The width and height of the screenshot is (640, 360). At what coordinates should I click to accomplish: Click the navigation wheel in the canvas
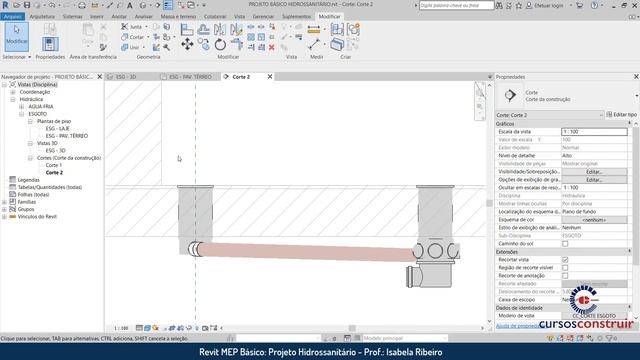coord(480,91)
